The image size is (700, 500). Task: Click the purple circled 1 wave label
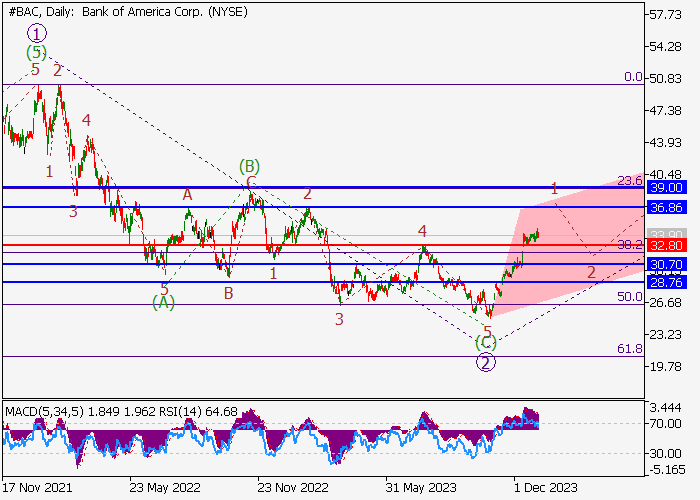point(37,33)
